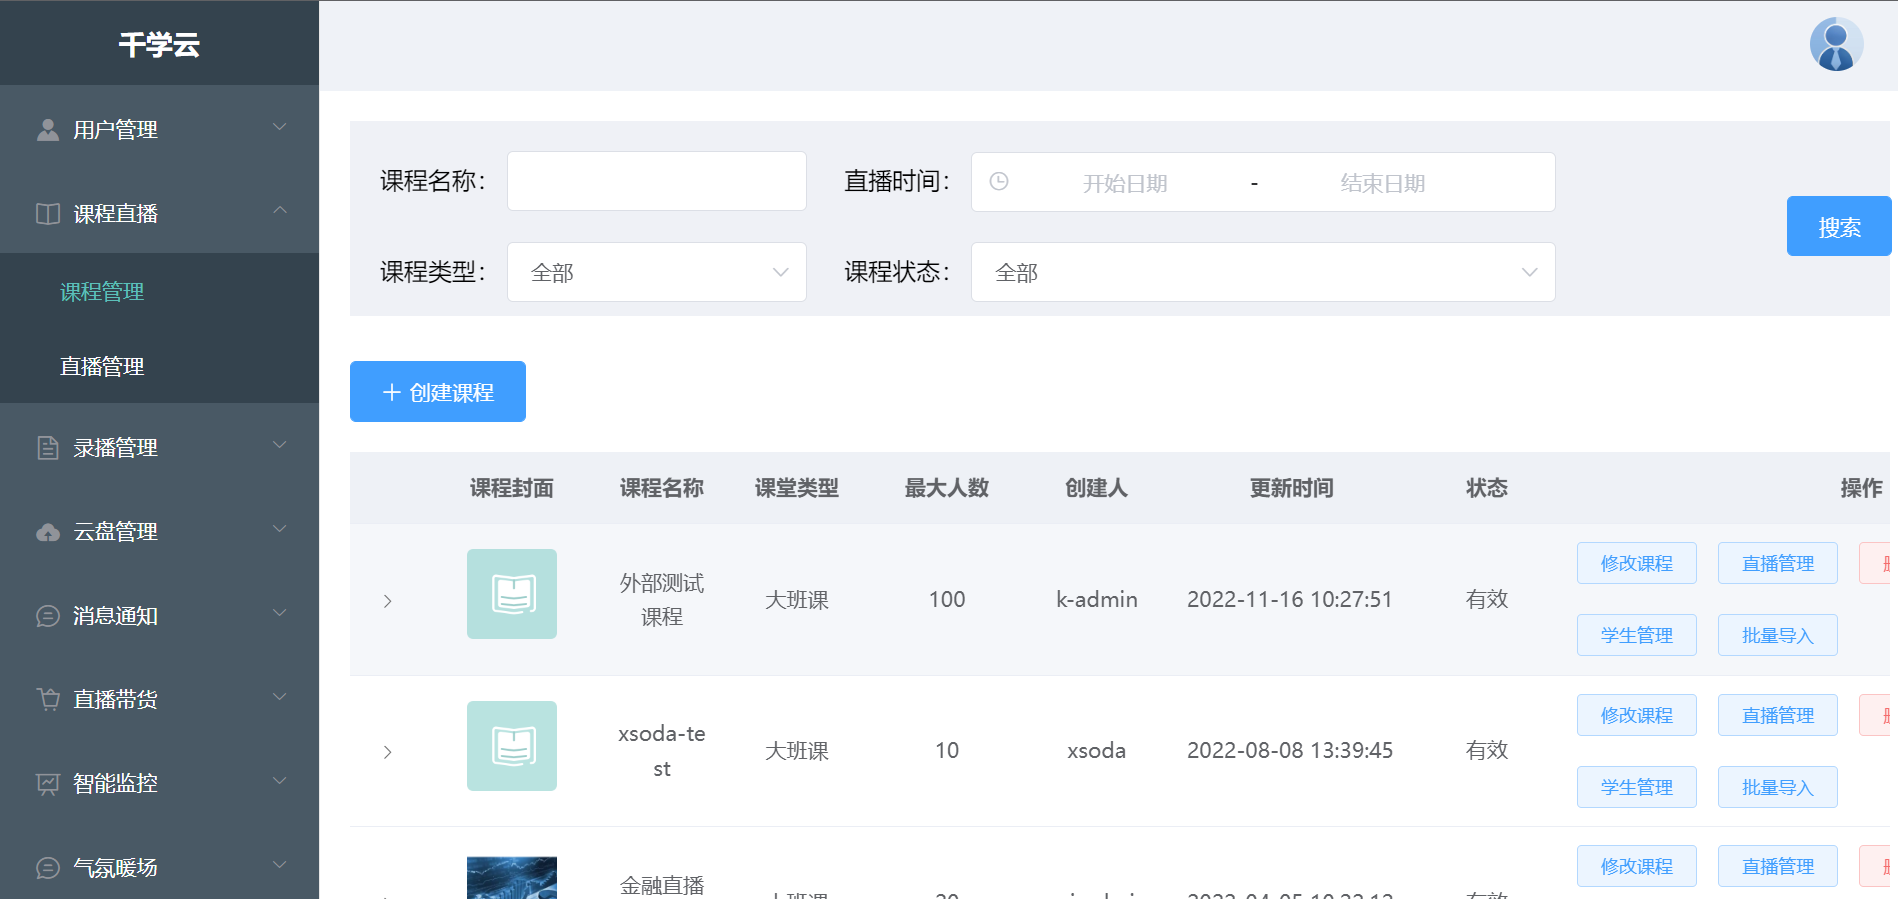
Task: Click 批量导入 for 外部测试课程
Action: click(1778, 635)
